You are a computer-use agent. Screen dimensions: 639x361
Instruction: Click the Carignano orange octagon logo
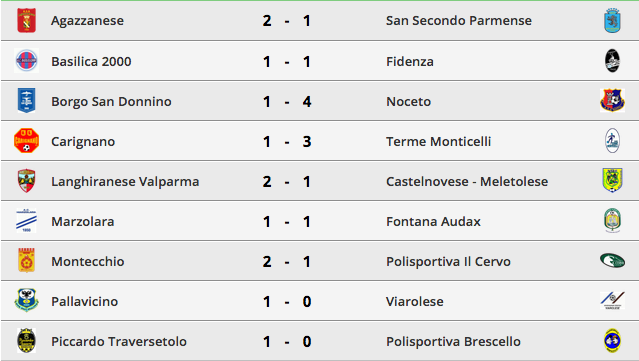pos(26,141)
